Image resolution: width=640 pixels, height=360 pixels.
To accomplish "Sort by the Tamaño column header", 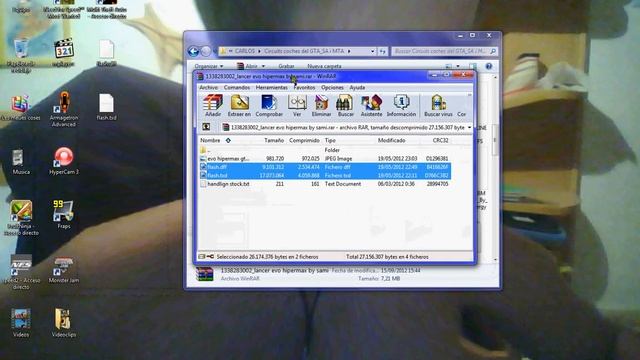I will coord(274,140).
